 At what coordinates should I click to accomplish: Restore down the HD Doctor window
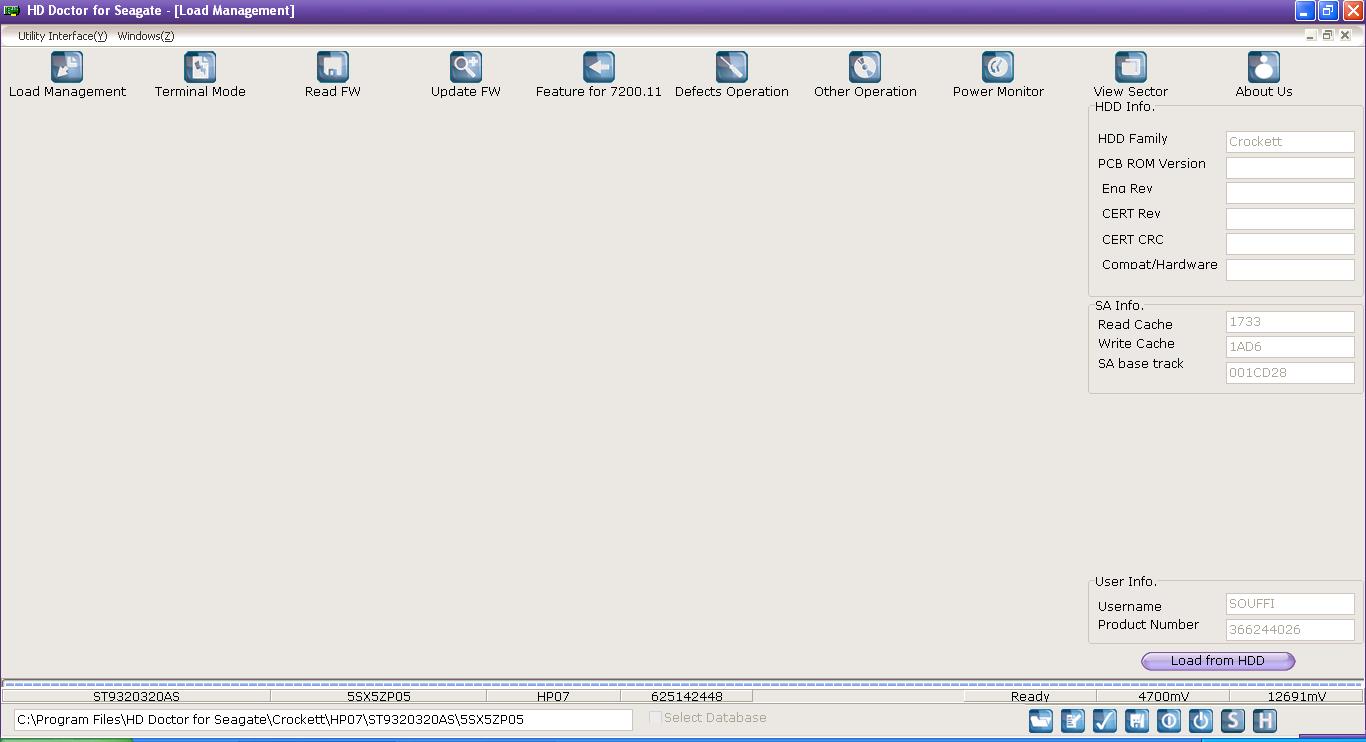point(1328,11)
